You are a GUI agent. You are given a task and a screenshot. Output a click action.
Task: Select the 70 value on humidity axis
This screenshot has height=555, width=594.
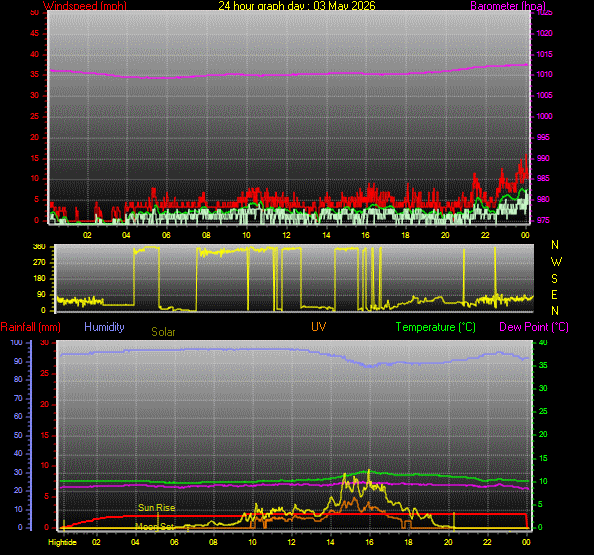[x=18, y=398]
